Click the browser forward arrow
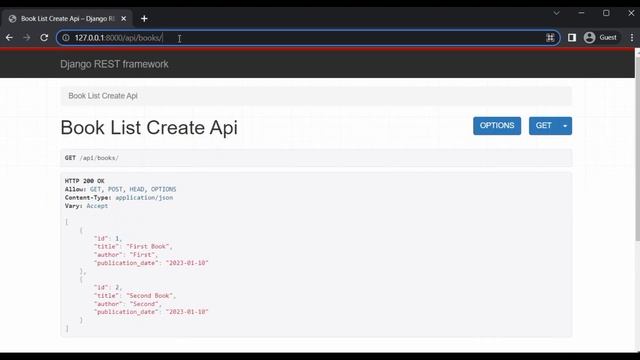 click(x=27, y=38)
